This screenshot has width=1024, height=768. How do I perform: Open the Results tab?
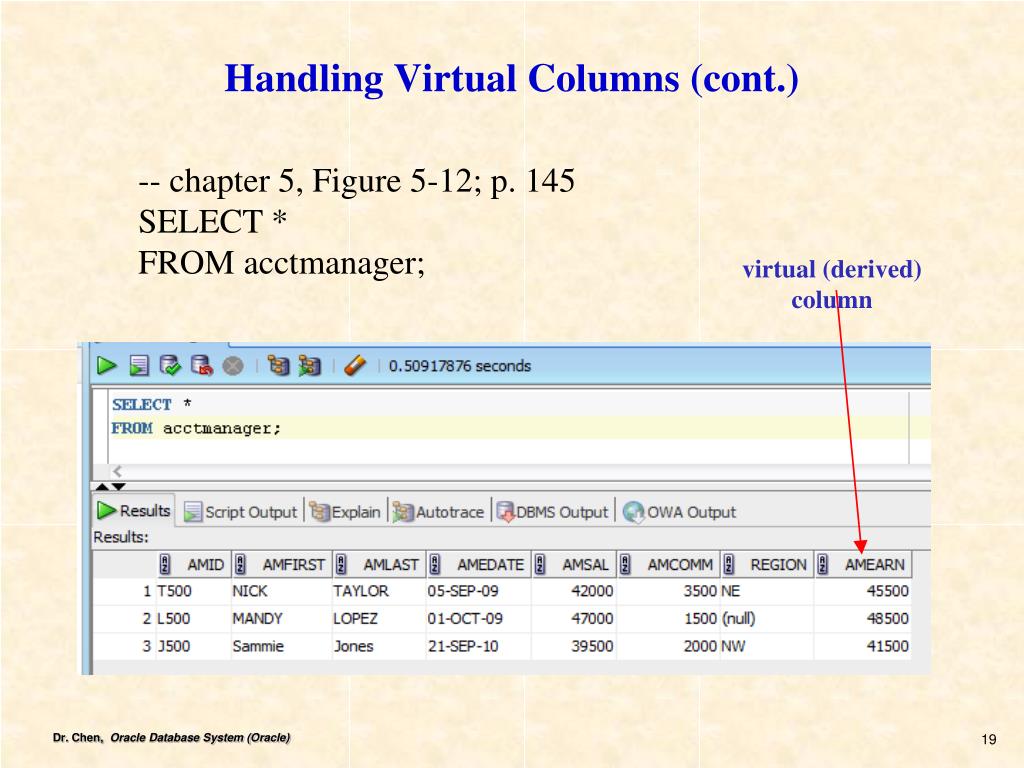(x=134, y=511)
